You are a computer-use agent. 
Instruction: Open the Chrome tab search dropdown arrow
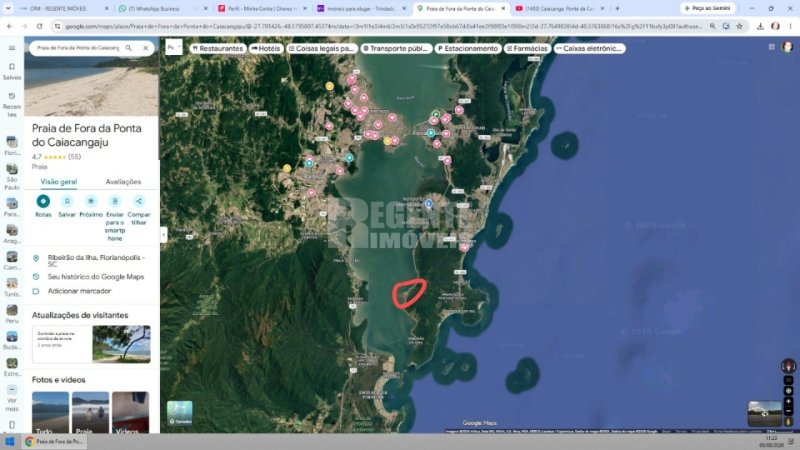click(x=8, y=9)
